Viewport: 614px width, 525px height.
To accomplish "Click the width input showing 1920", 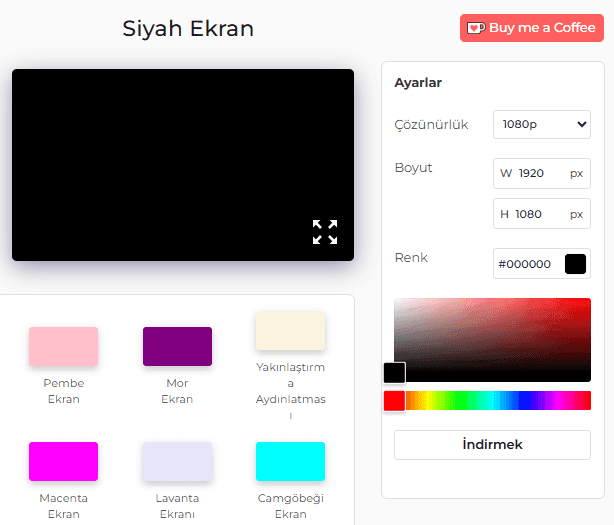I will click(542, 173).
